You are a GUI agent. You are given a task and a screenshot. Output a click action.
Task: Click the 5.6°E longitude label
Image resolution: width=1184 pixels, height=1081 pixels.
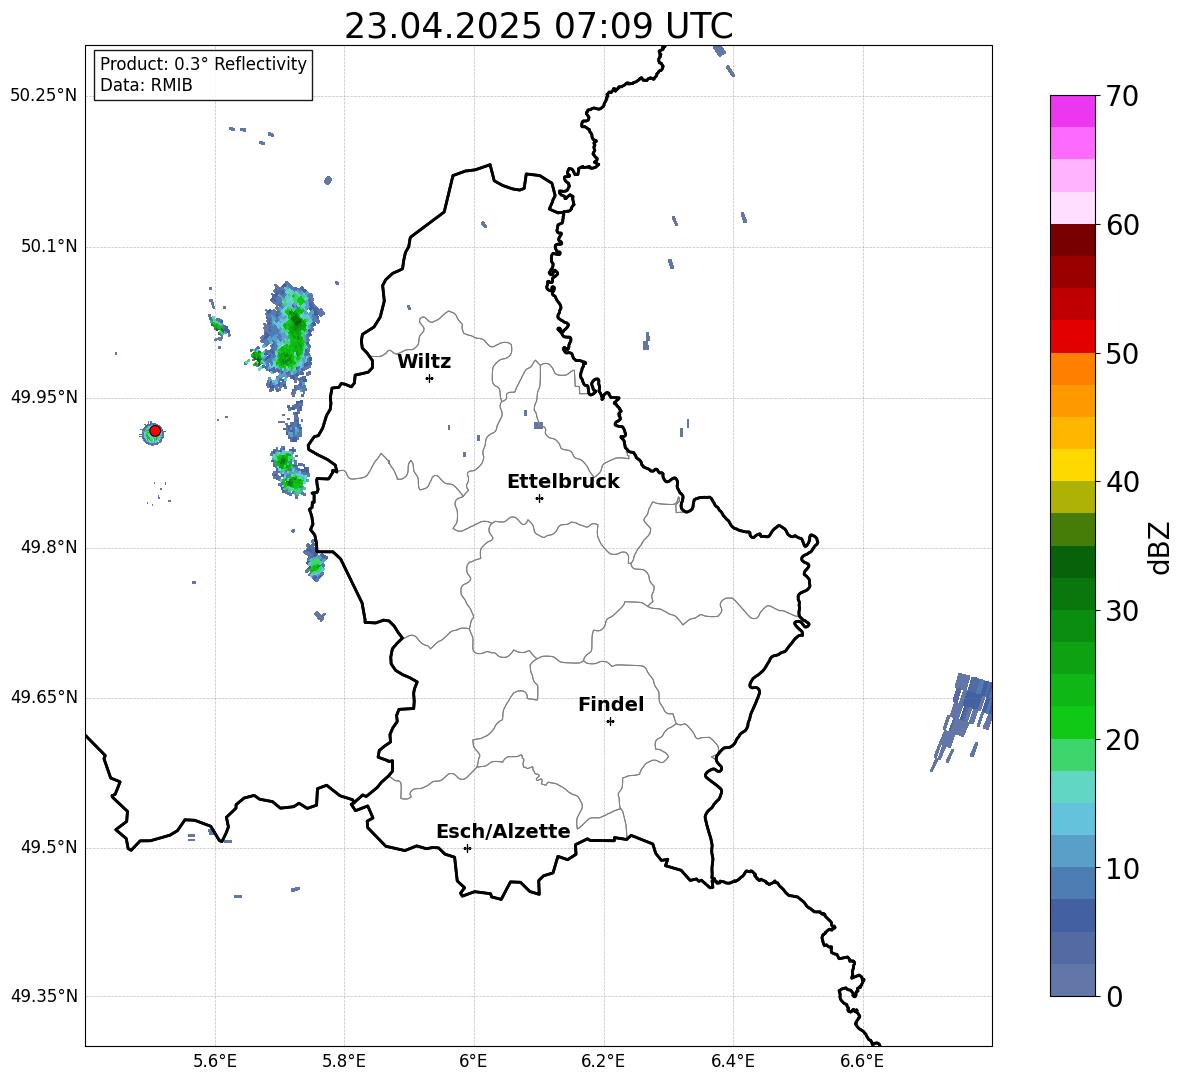214,1062
